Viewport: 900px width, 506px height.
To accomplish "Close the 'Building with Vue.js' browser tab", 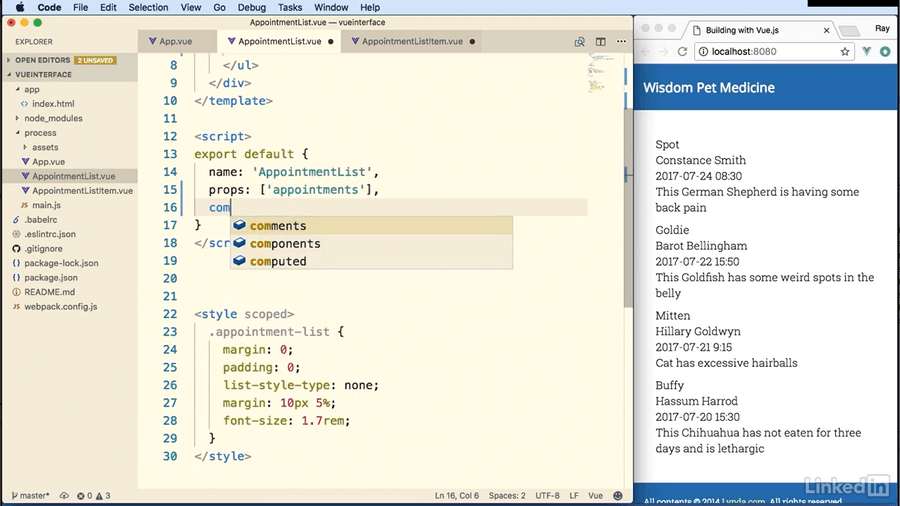I will 827,30.
